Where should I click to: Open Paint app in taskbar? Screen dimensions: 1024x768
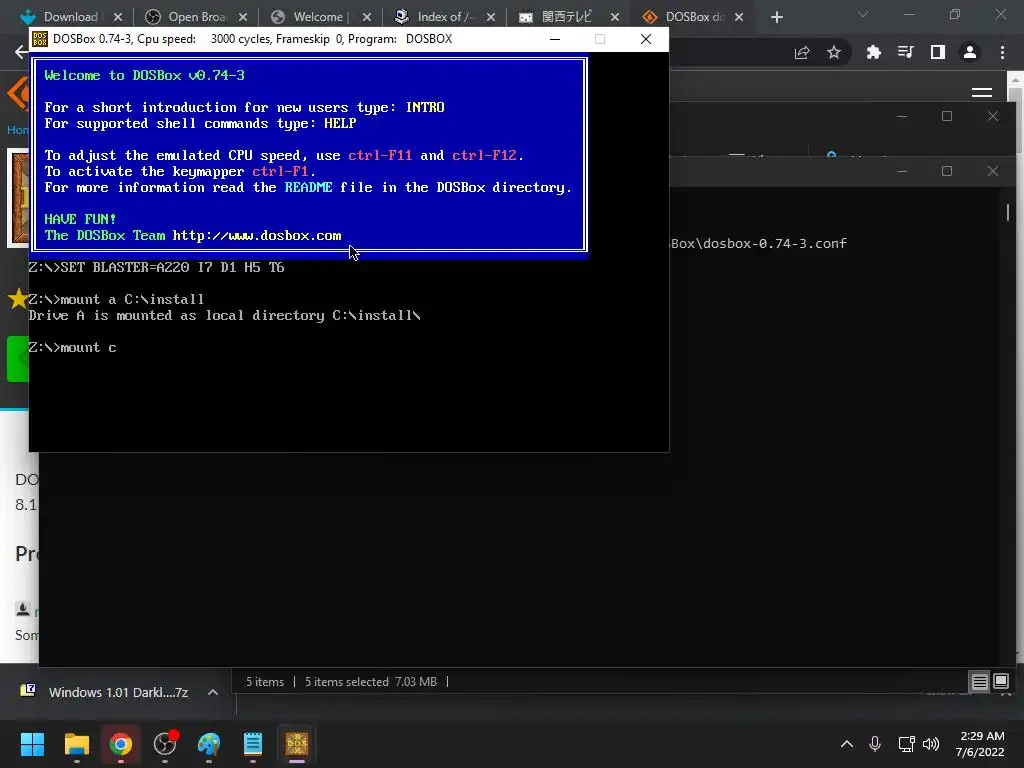tap(209, 744)
